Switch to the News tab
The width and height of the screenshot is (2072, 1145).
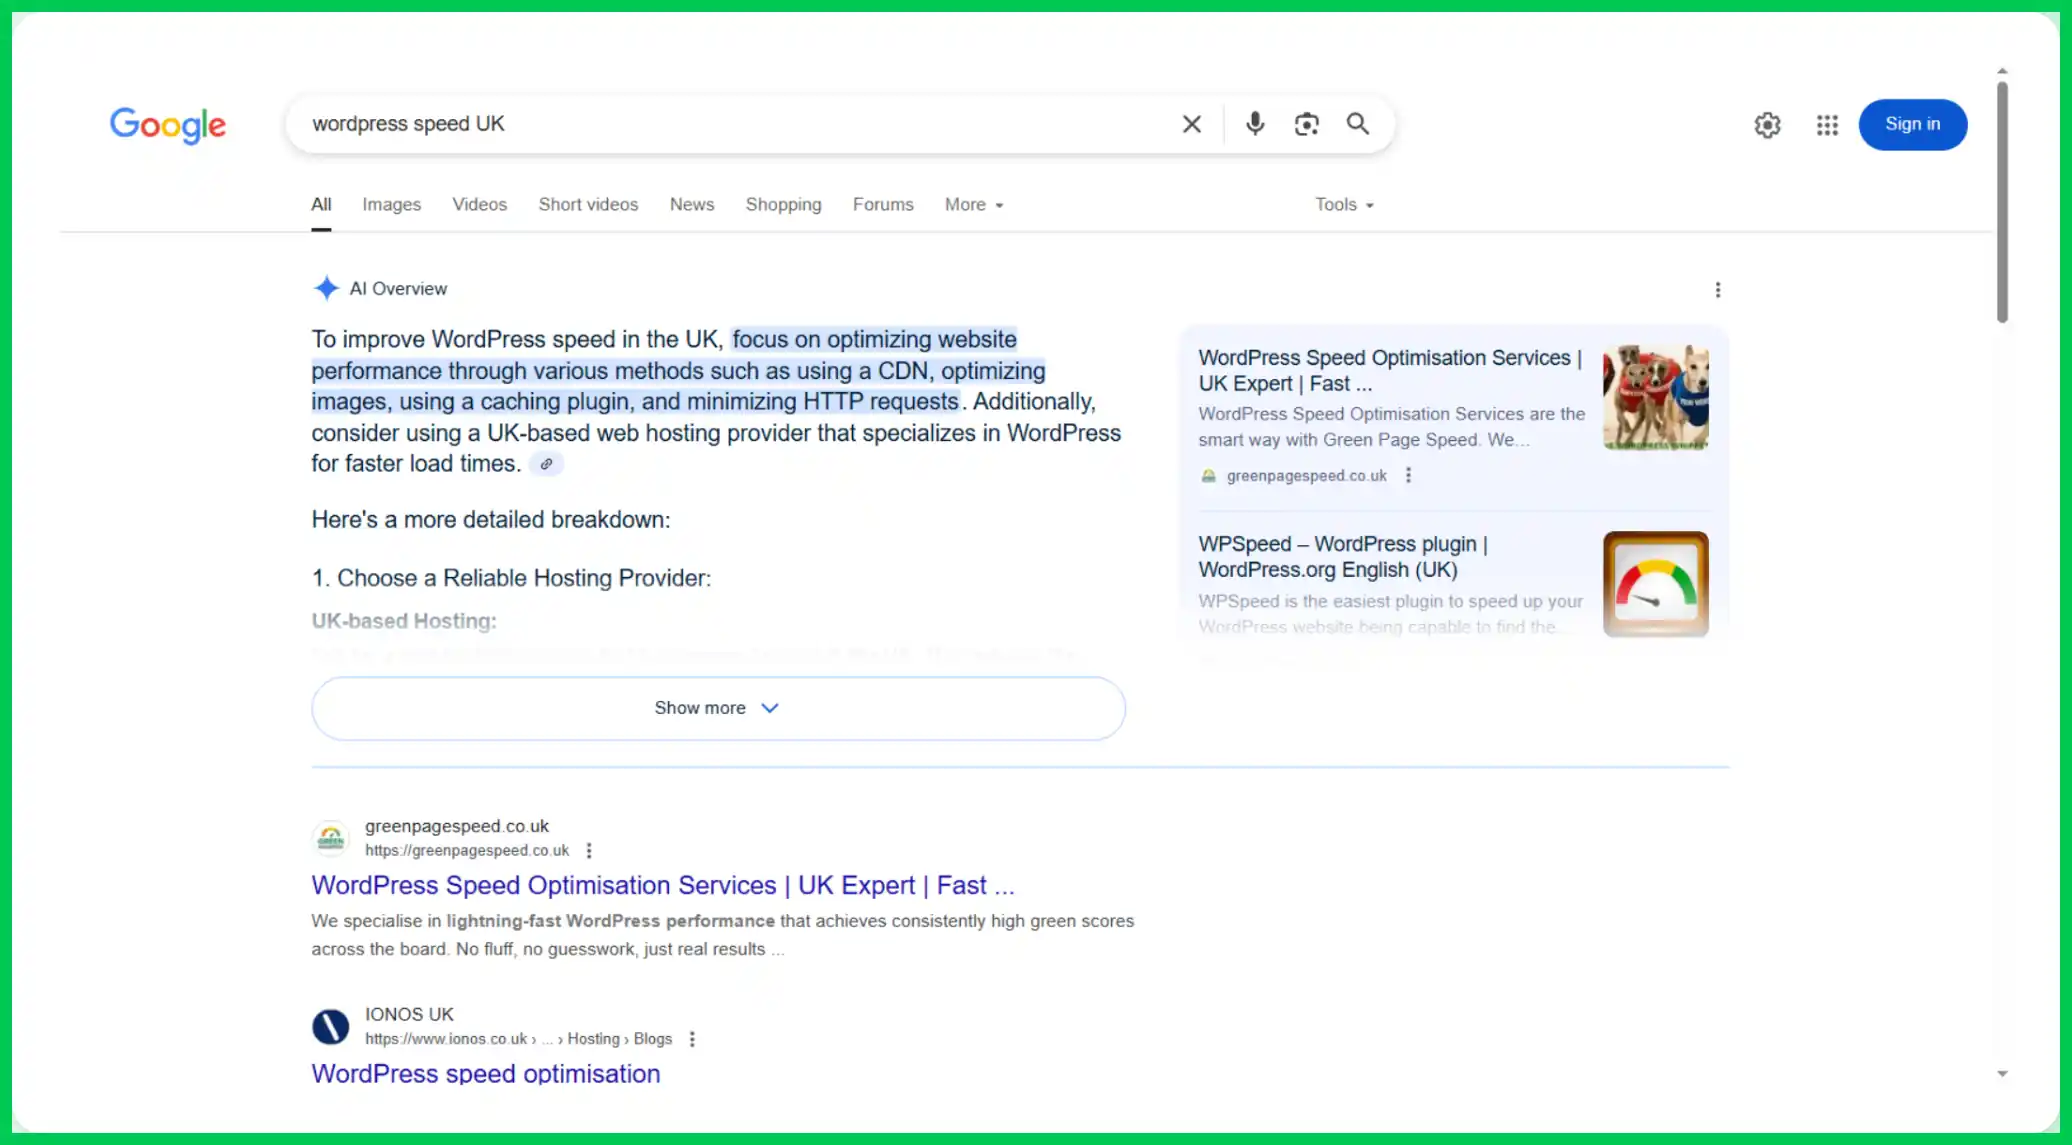click(691, 204)
